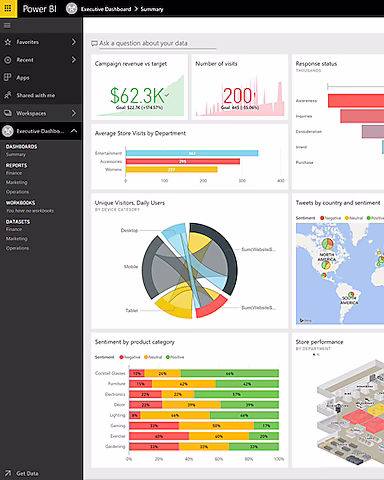Click the Gardening row label

(115, 446)
